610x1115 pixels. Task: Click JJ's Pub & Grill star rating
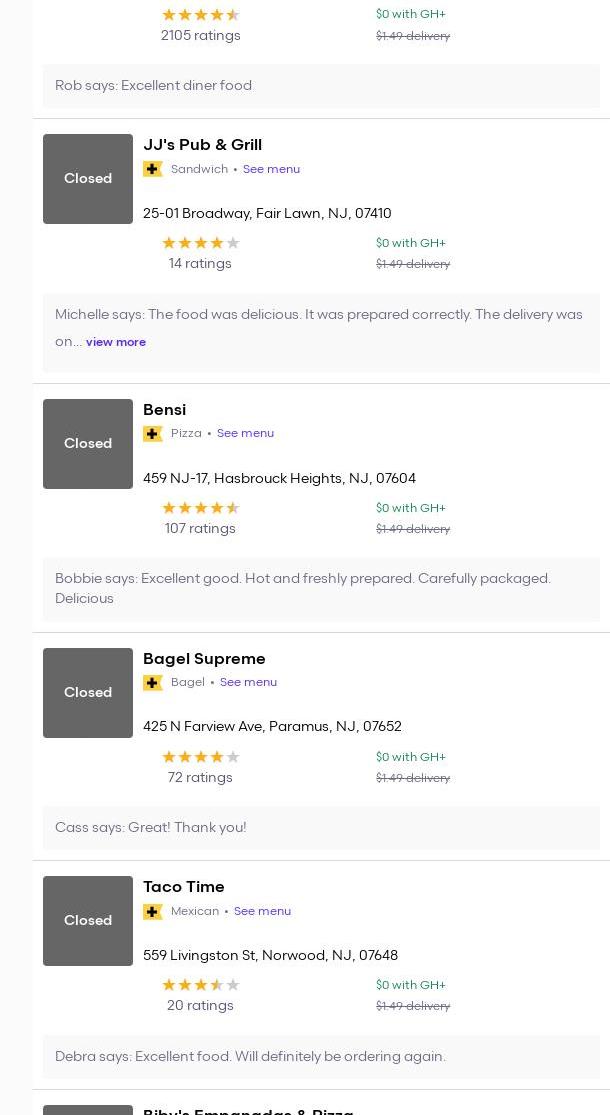(200, 243)
